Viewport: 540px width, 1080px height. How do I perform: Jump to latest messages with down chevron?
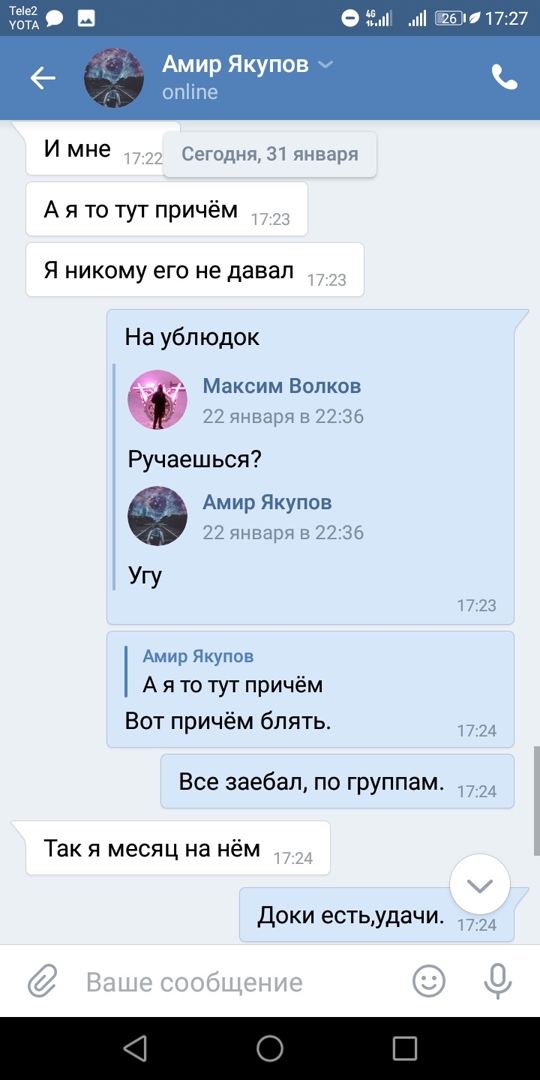(x=479, y=885)
